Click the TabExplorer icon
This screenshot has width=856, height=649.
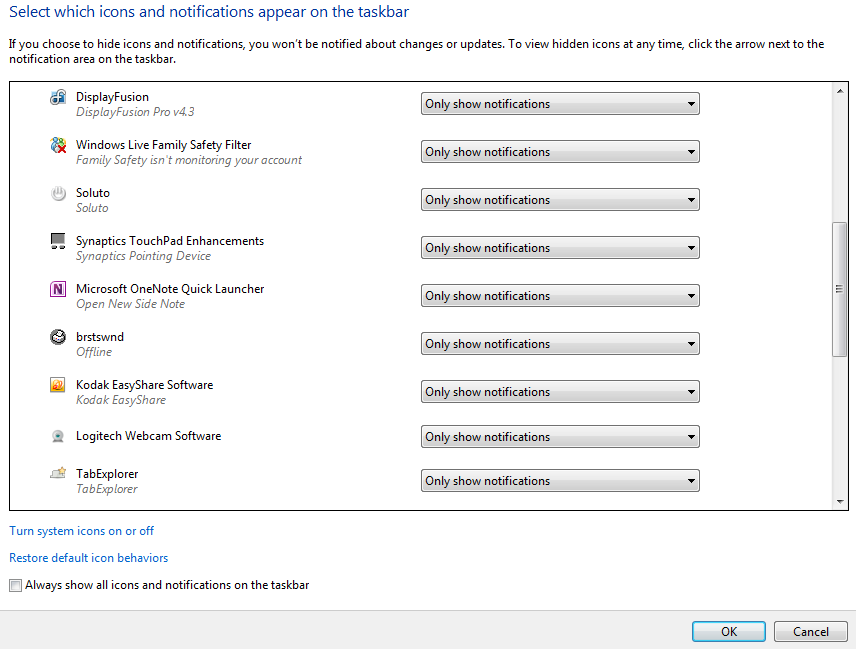[x=58, y=473]
